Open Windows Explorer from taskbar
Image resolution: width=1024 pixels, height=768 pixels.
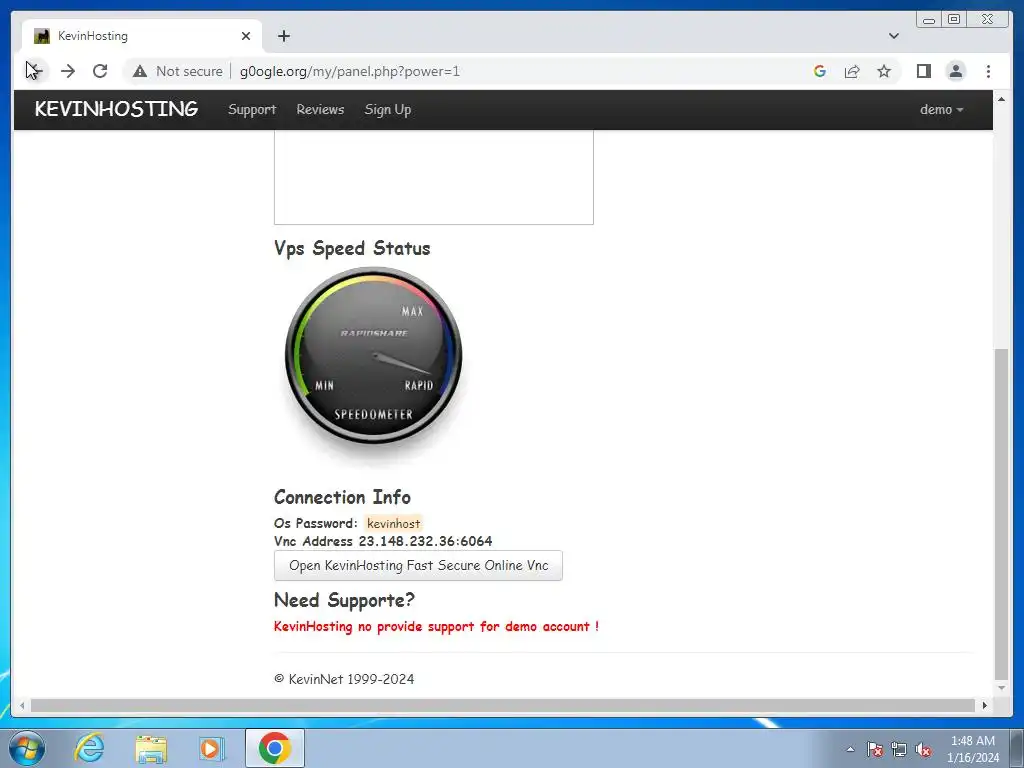(x=151, y=748)
